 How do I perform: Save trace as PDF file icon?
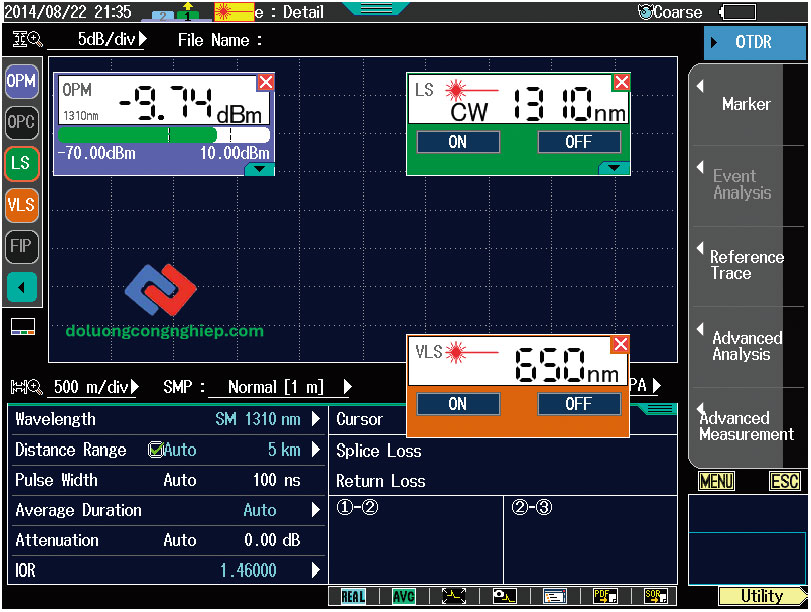pos(605,596)
